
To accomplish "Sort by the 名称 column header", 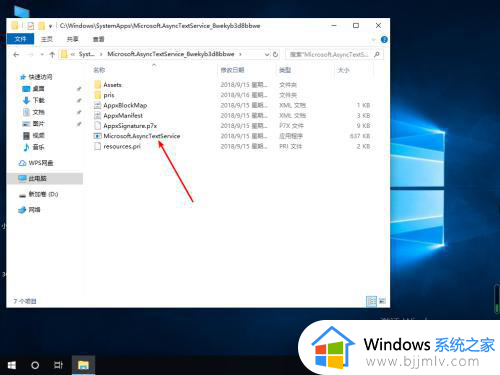I will coord(99,70).
